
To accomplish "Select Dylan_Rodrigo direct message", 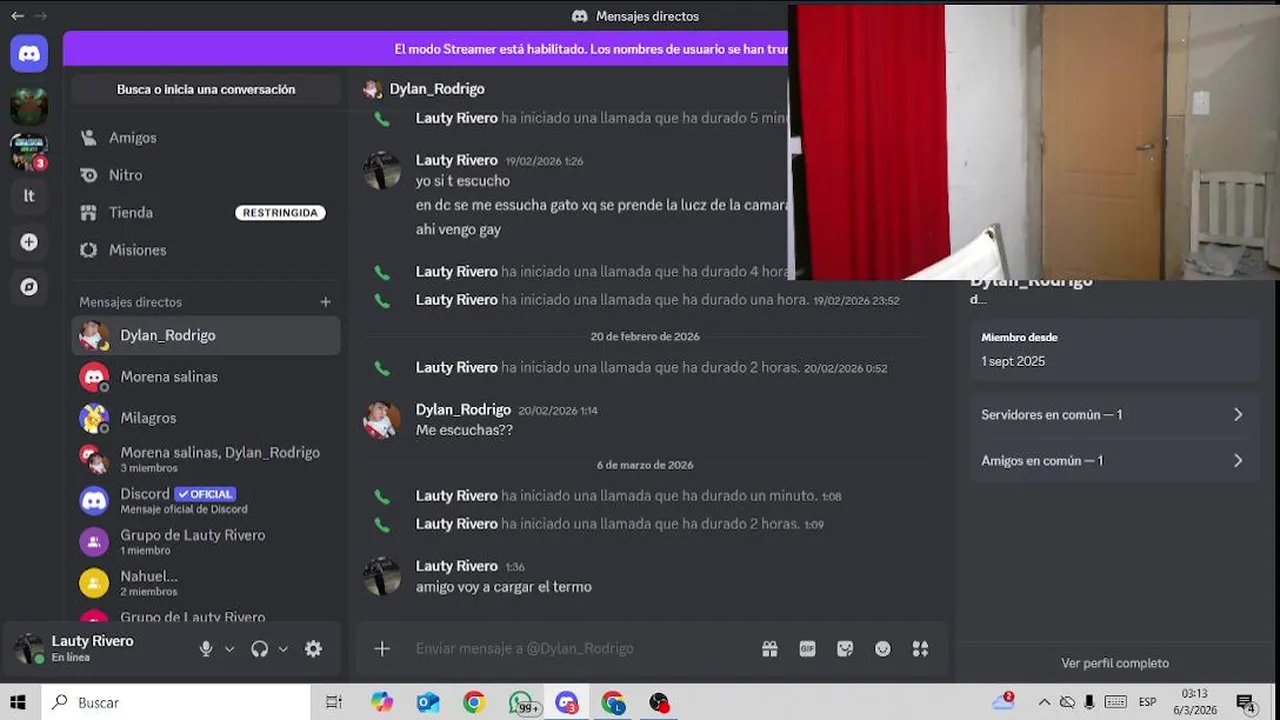I will click(206, 336).
